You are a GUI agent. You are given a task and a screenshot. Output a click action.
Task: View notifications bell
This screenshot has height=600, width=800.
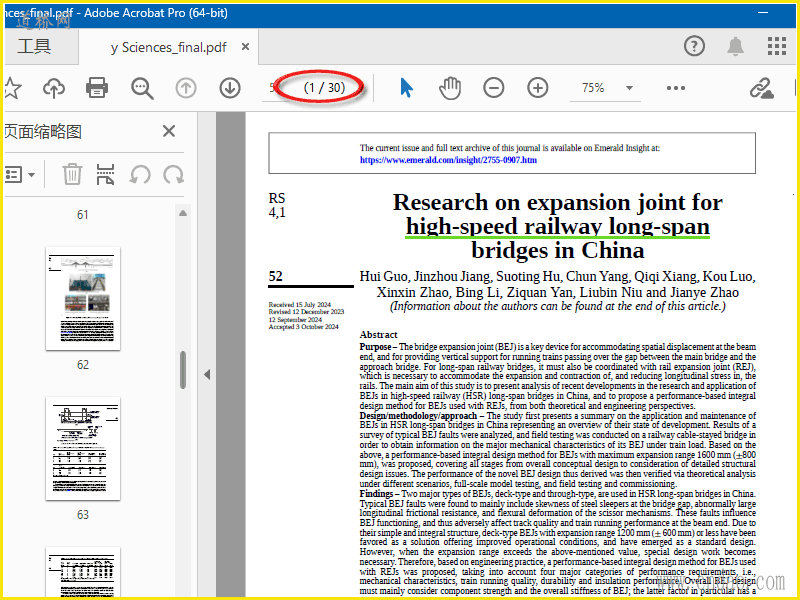coord(735,46)
